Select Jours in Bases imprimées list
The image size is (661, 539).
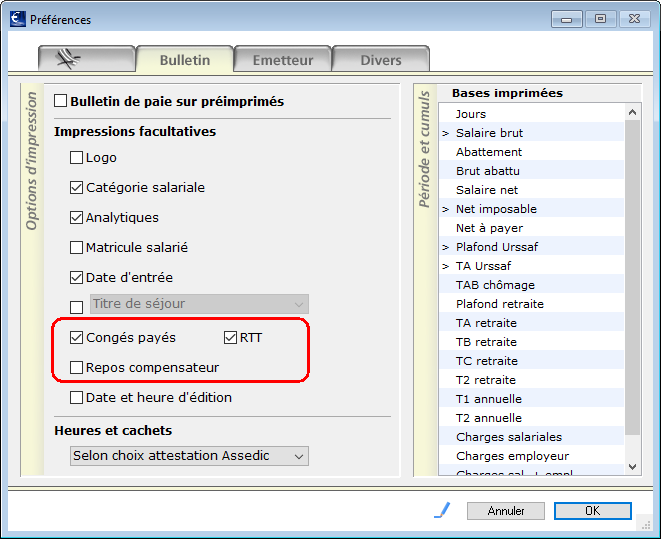[532, 114]
